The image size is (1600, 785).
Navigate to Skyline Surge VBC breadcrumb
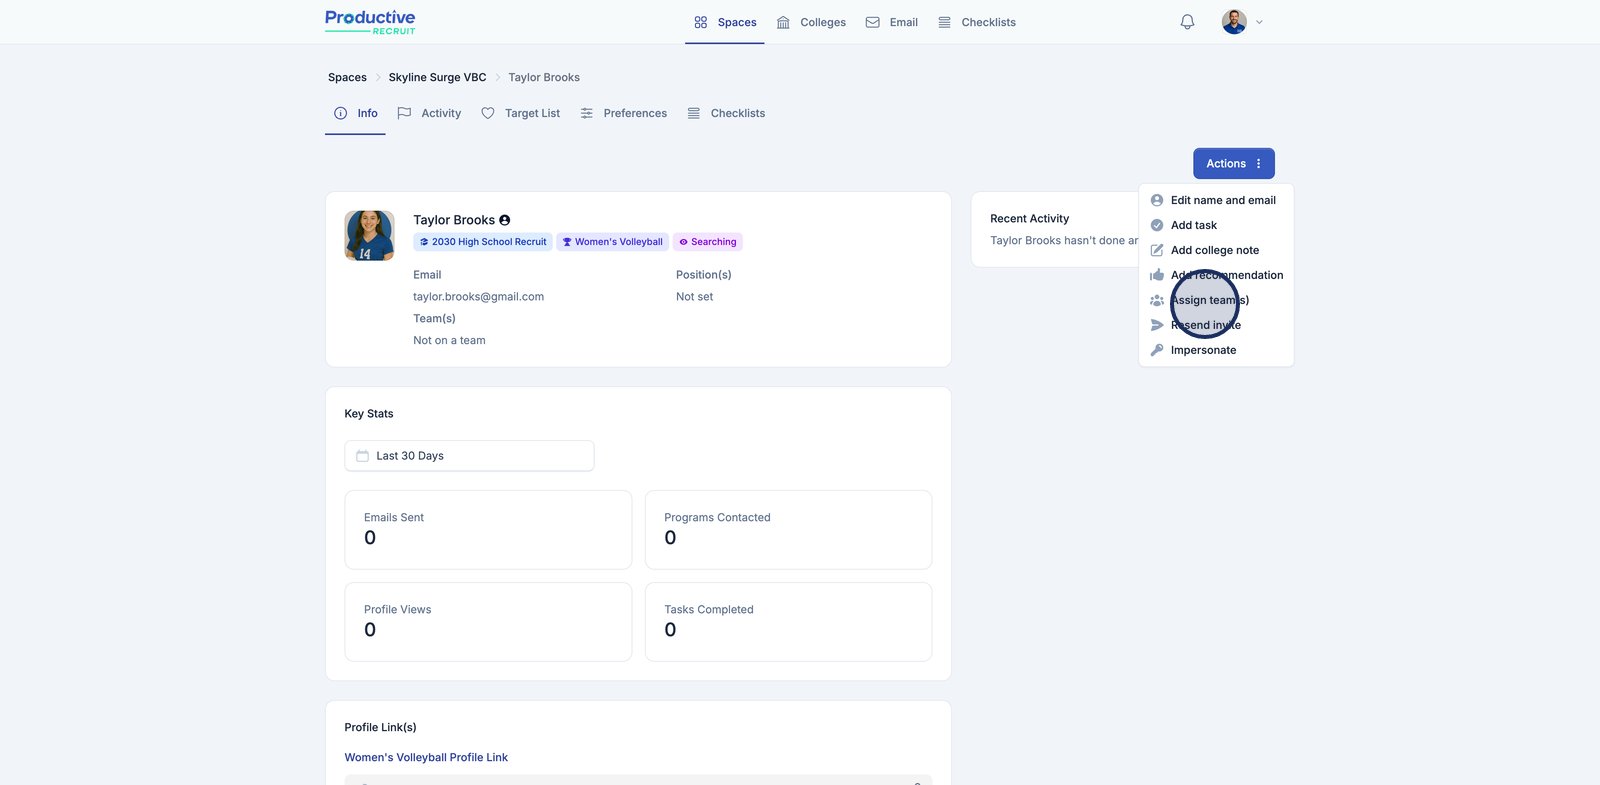(437, 78)
